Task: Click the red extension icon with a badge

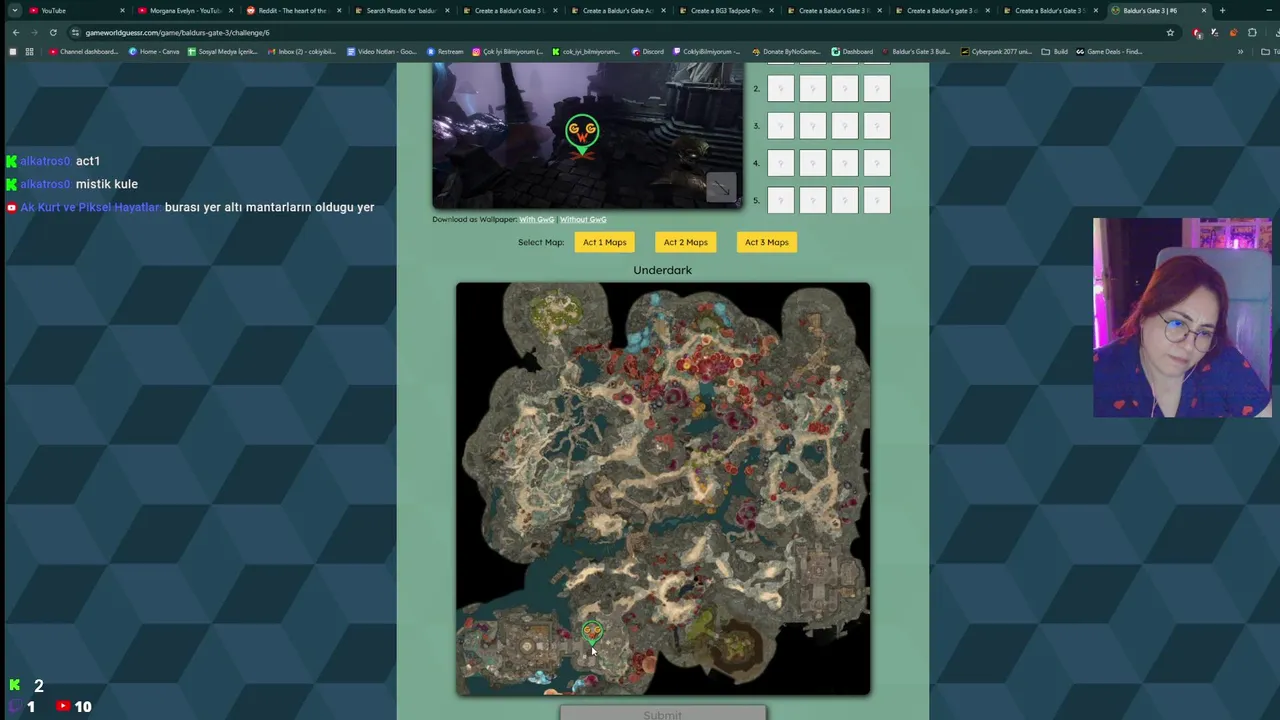Action: pyautogui.click(x=1198, y=32)
